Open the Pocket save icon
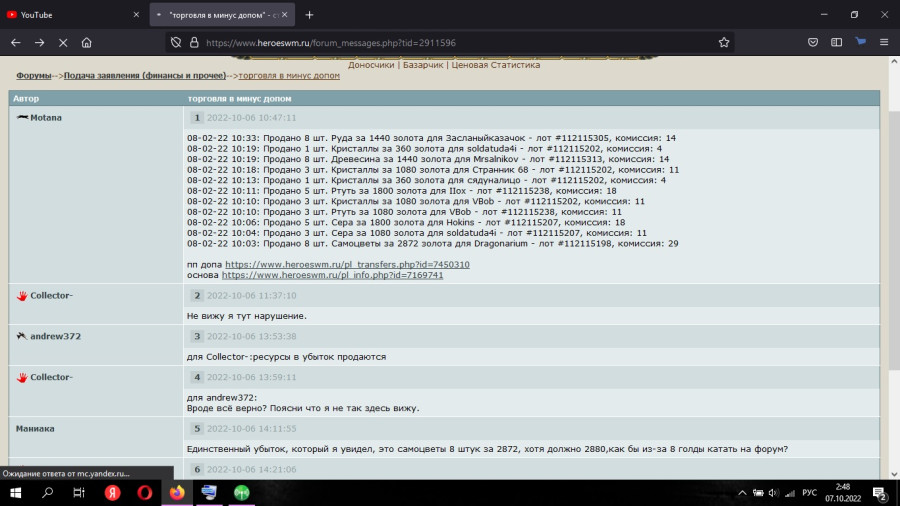Image resolution: width=900 pixels, height=506 pixels. pos(811,43)
